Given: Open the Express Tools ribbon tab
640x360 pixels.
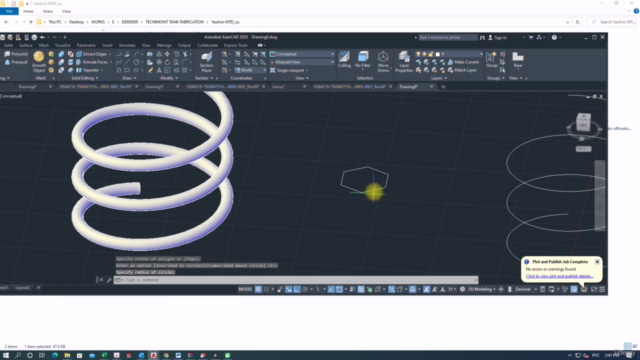Looking at the screenshot, I should point(236,45).
